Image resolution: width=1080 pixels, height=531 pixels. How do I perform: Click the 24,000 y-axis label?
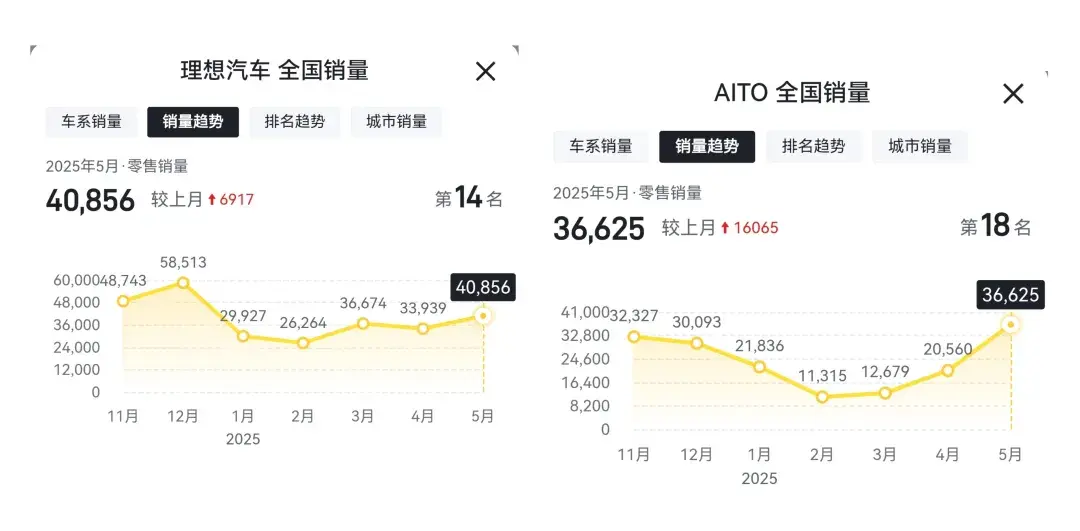[76, 347]
